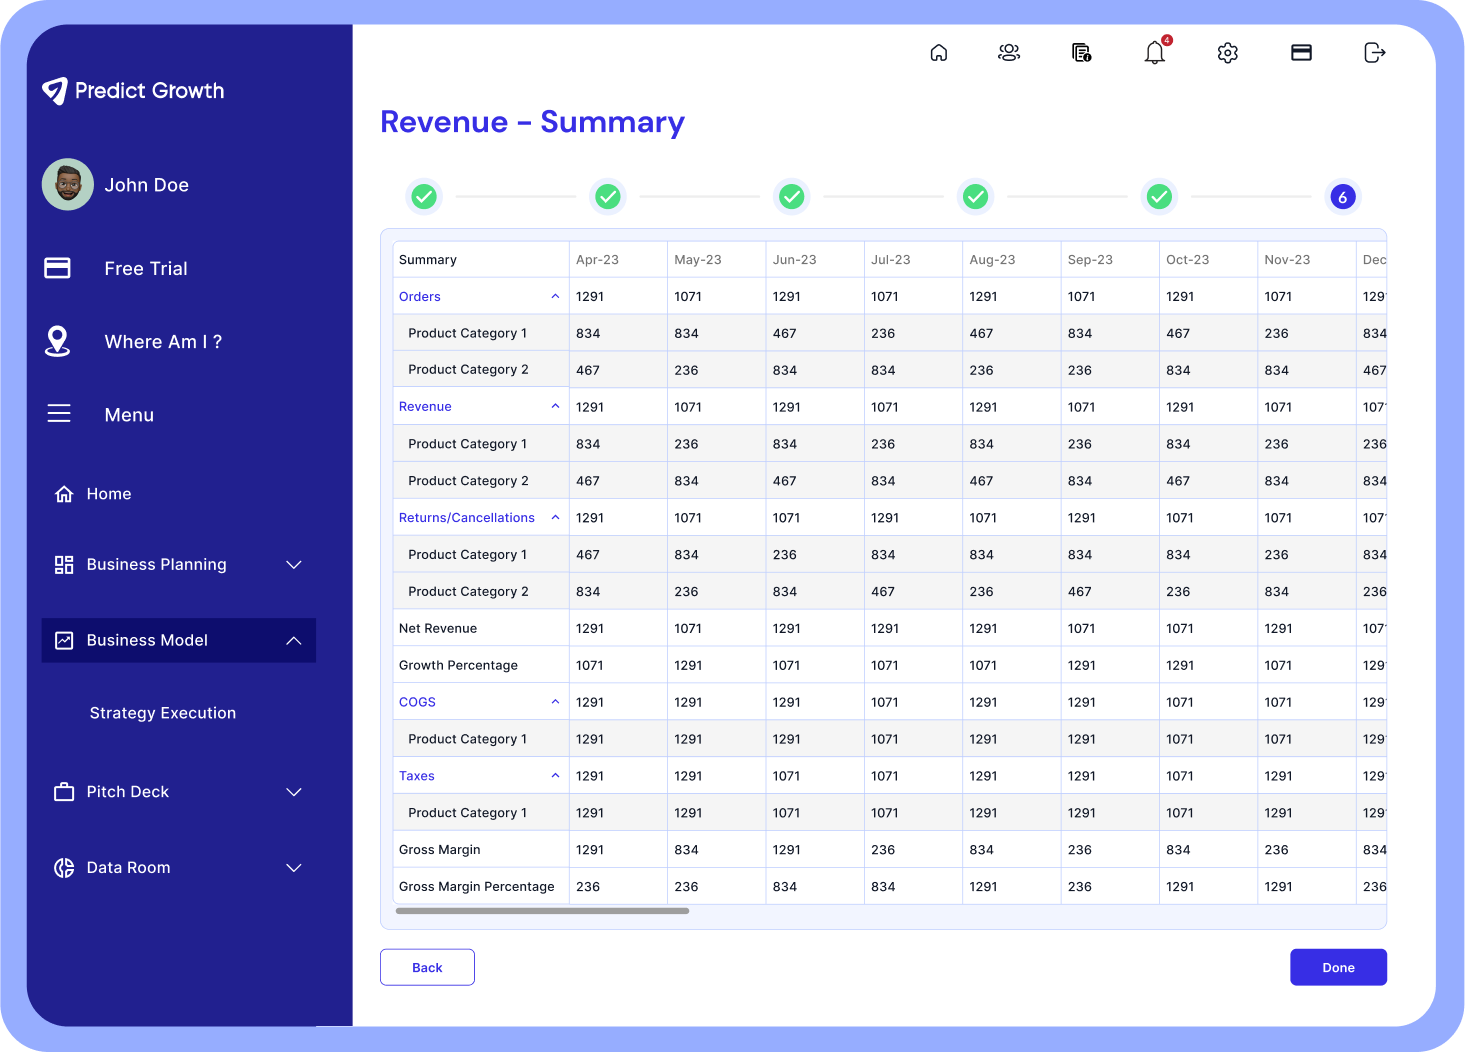Open the users group icon

(x=1009, y=53)
